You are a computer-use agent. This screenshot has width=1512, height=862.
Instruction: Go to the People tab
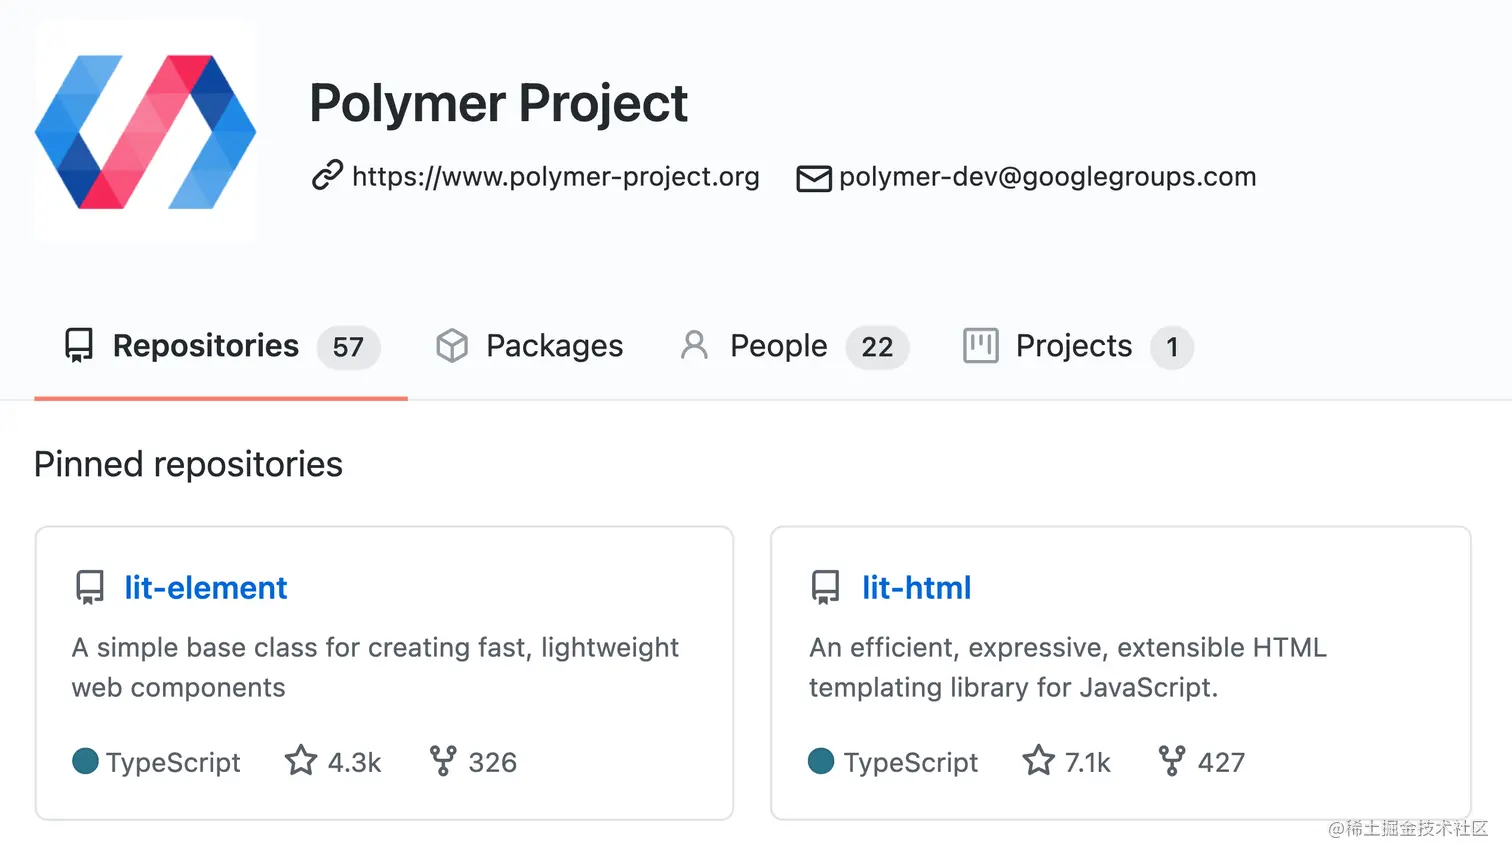778,346
